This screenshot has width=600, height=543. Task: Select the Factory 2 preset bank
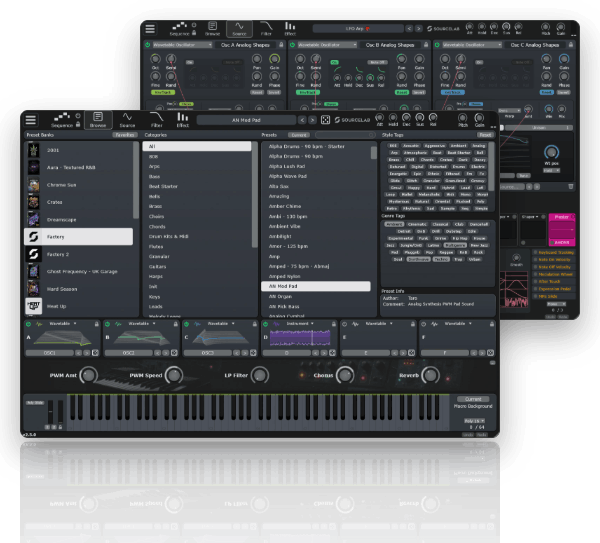click(79, 254)
